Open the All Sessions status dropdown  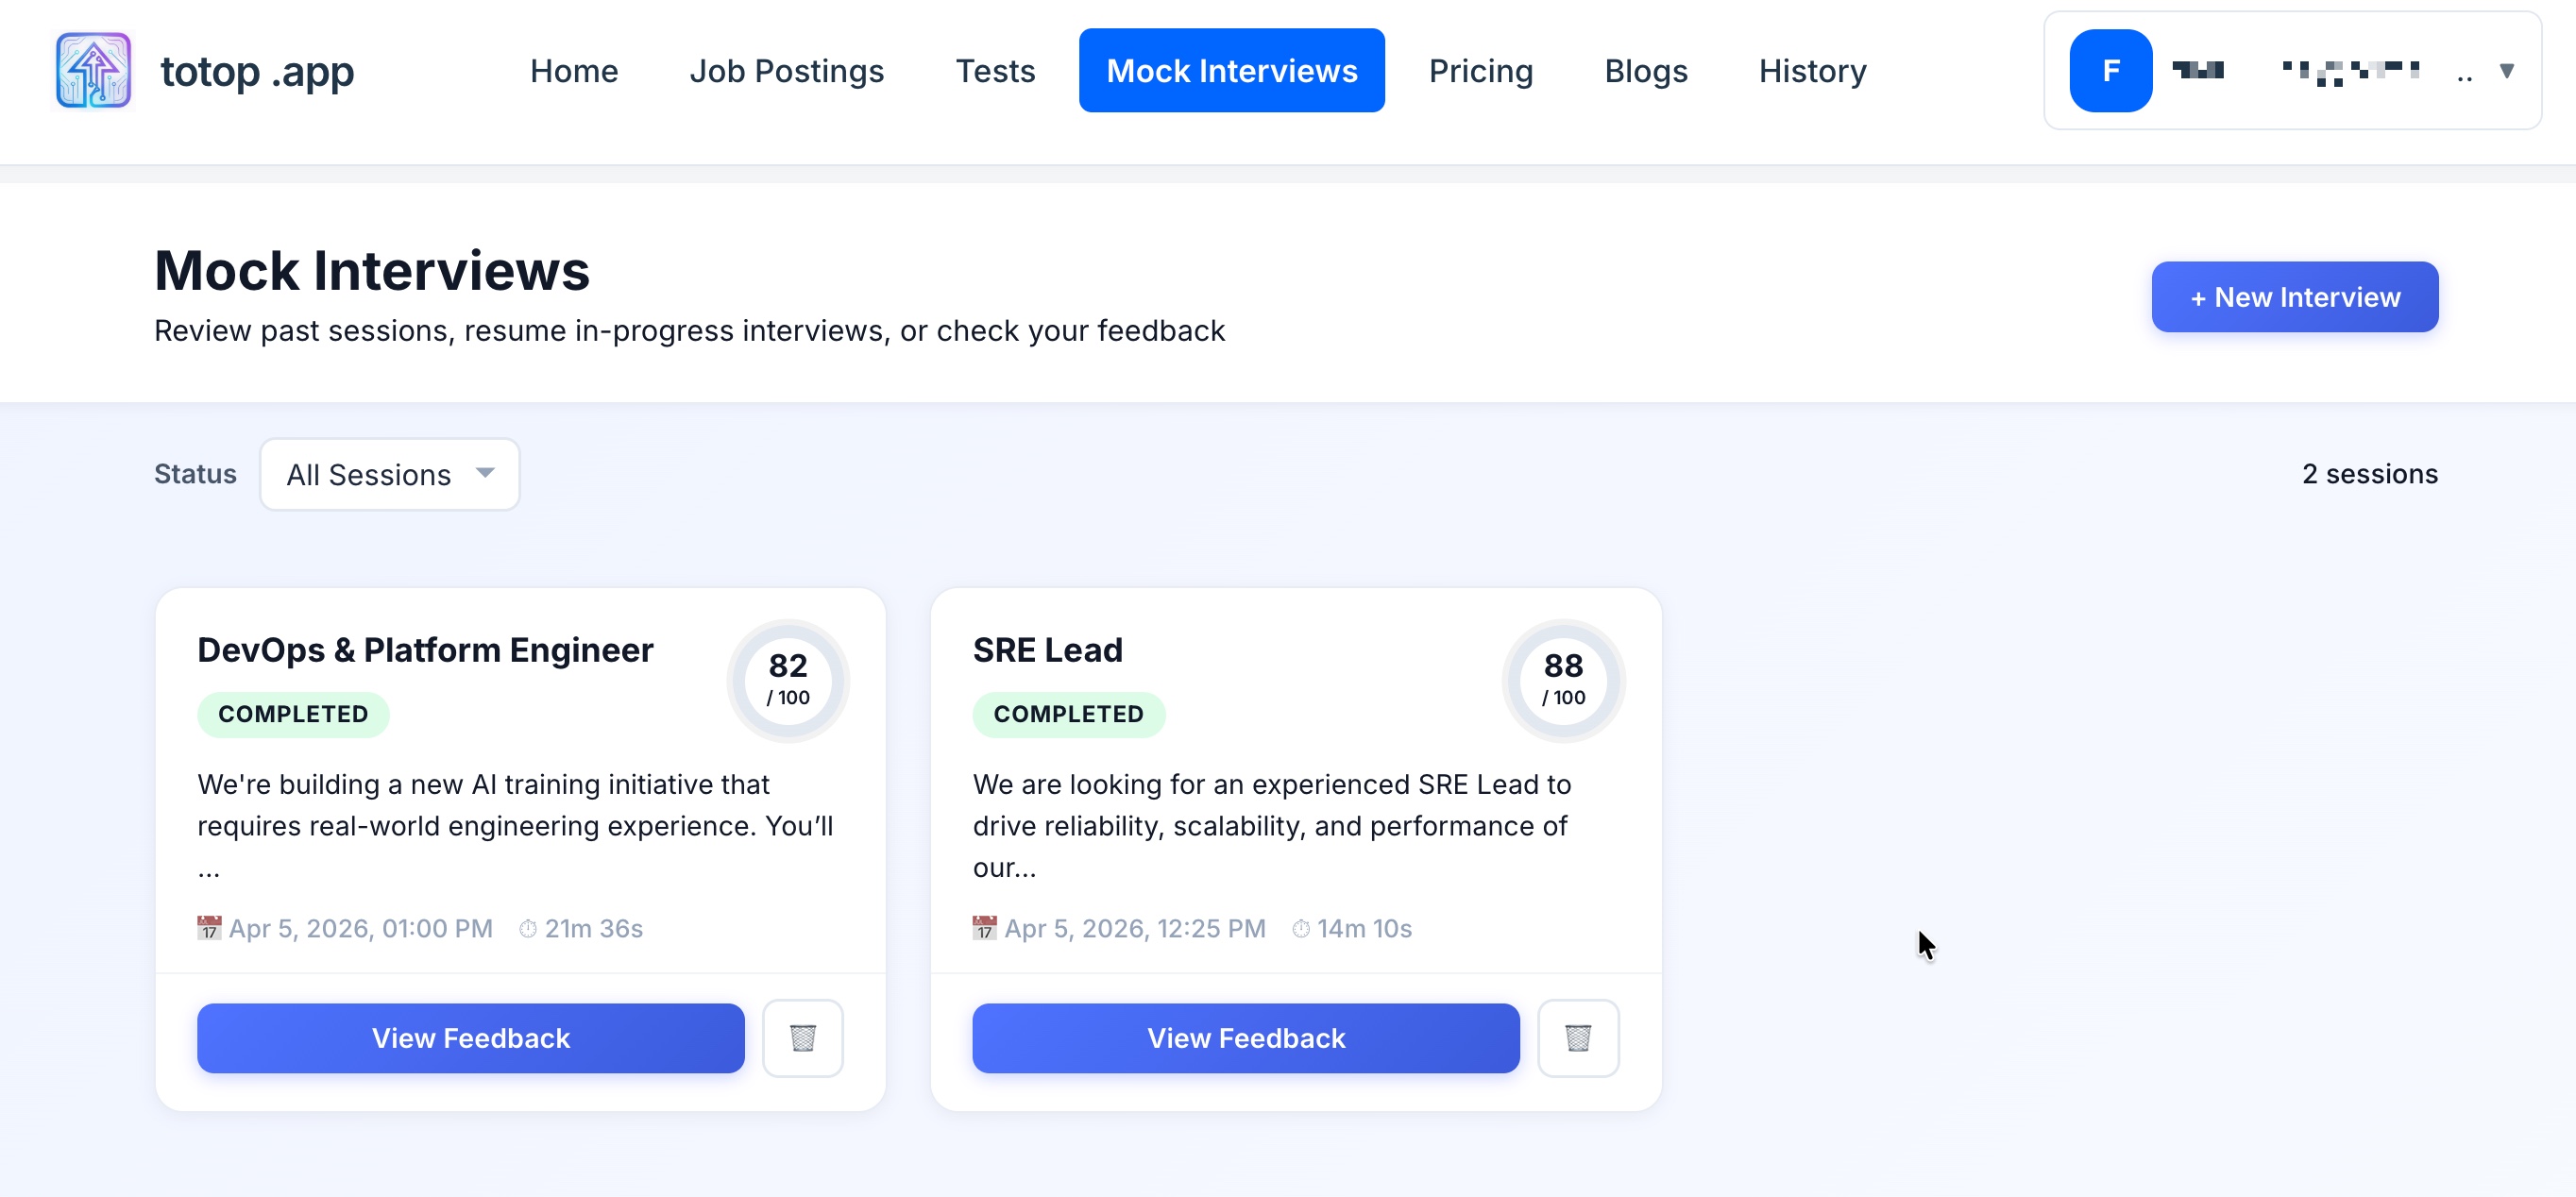[390, 474]
